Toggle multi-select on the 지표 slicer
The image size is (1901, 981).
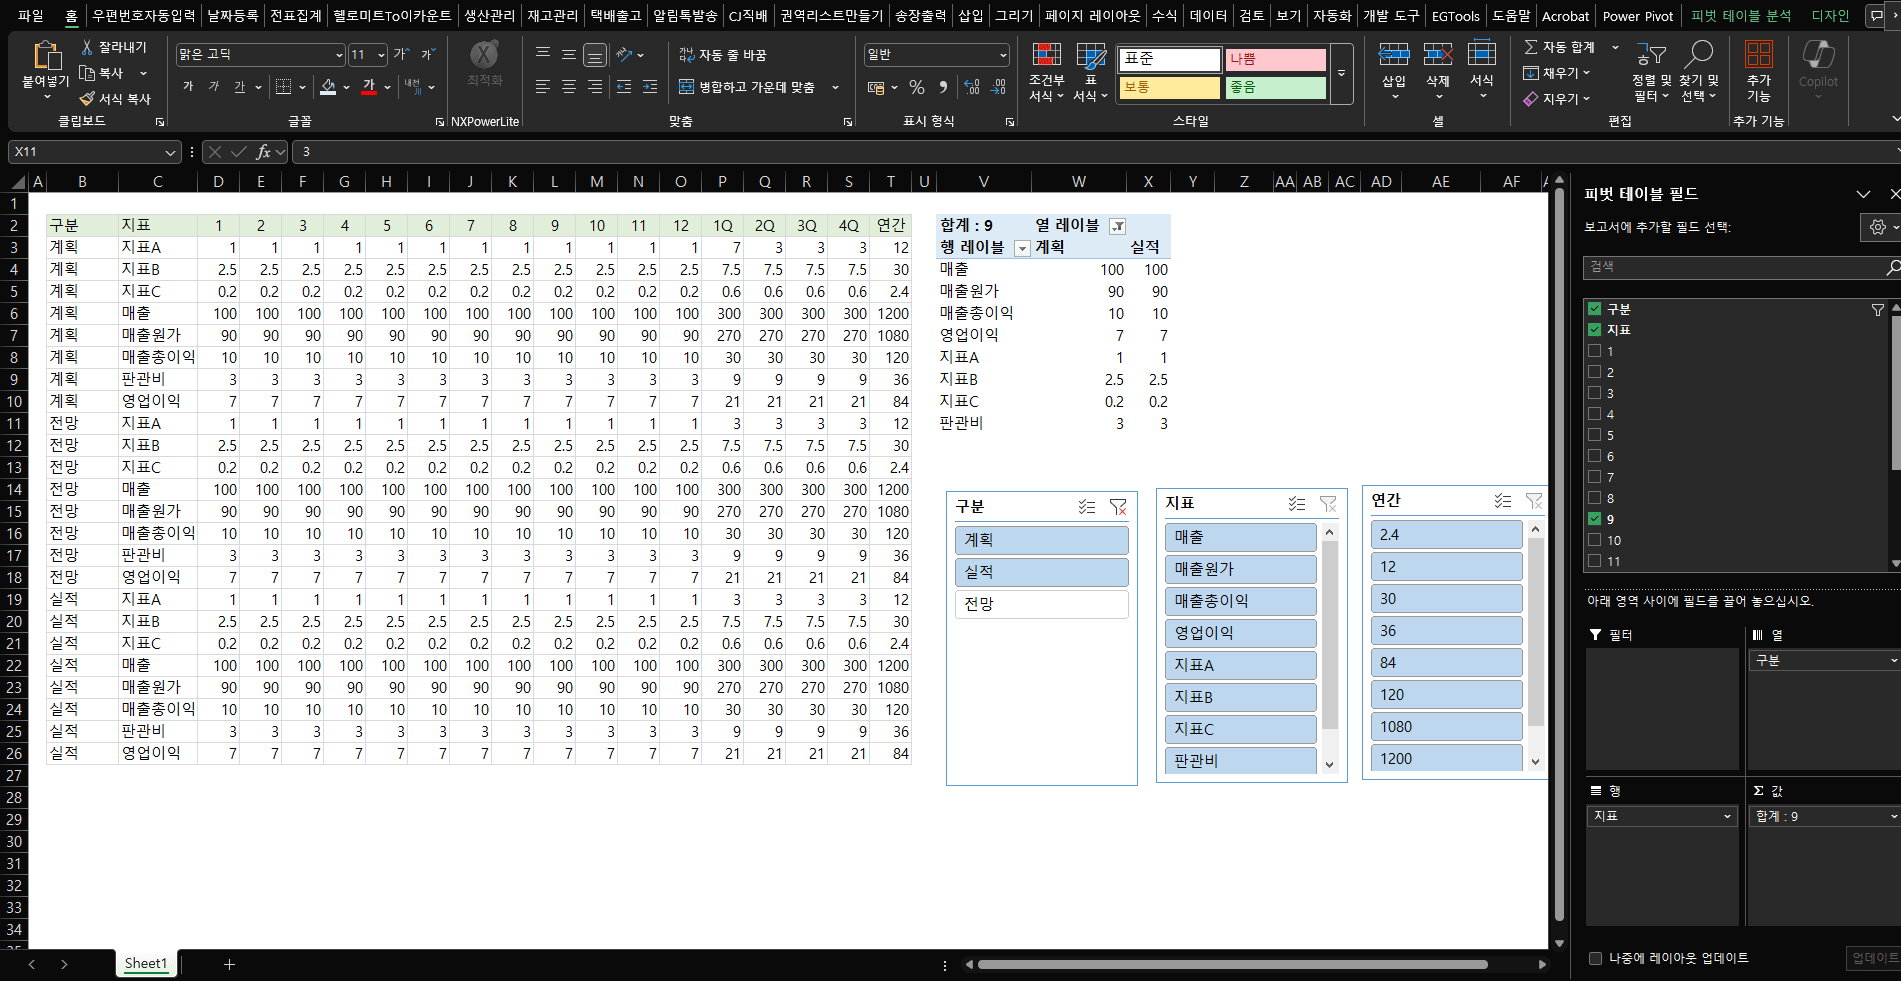click(1296, 503)
